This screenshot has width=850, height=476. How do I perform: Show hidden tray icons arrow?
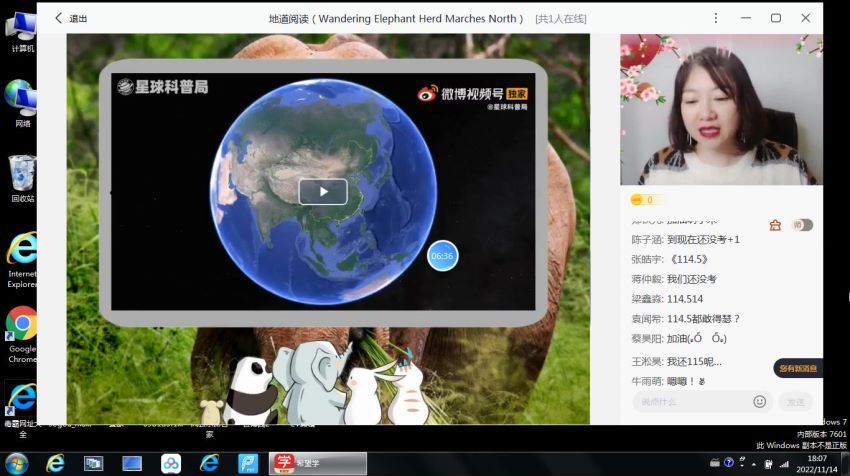tap(754, 464)
